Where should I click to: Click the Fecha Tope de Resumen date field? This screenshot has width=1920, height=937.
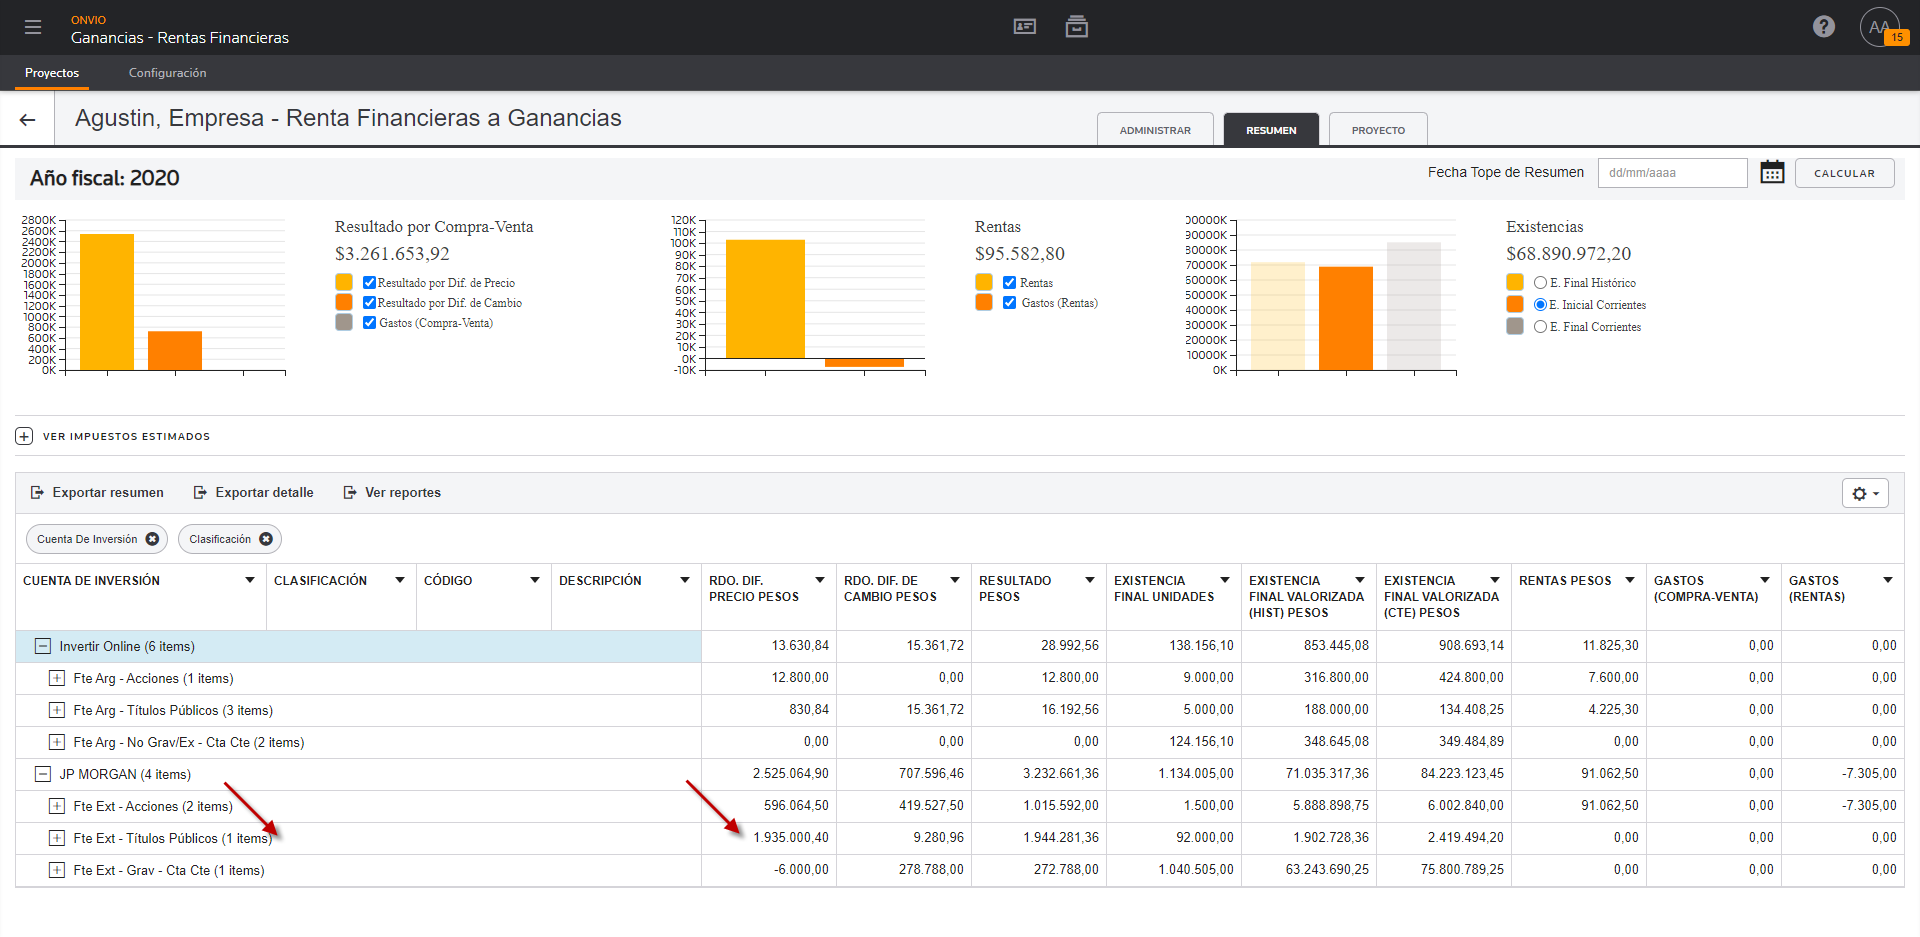click(x=1671, y=173)
